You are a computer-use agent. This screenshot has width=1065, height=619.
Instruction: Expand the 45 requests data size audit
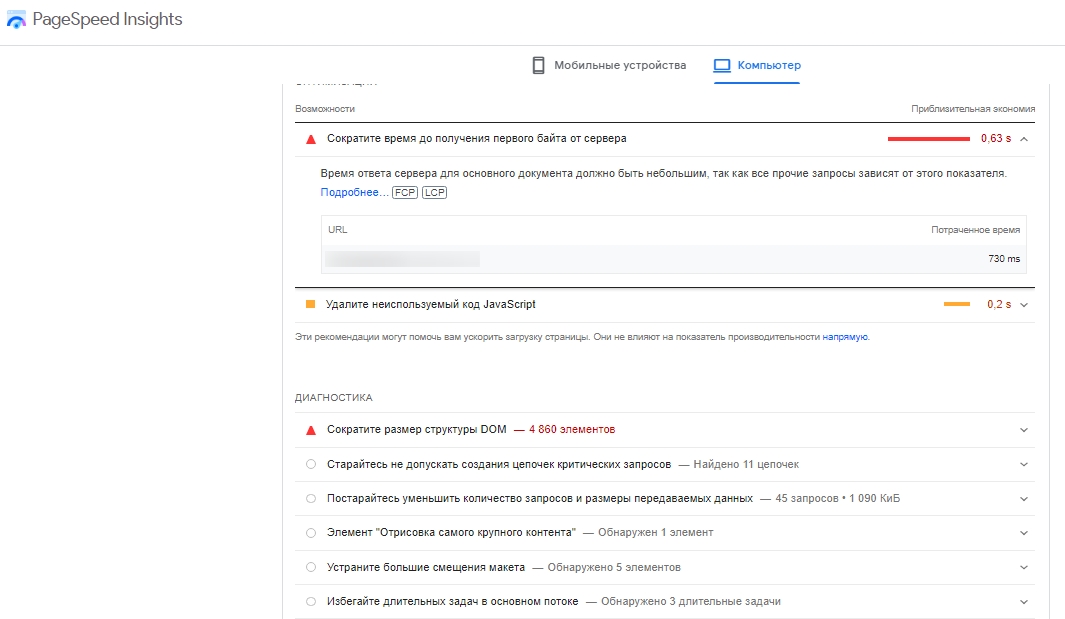(1023, 498)
